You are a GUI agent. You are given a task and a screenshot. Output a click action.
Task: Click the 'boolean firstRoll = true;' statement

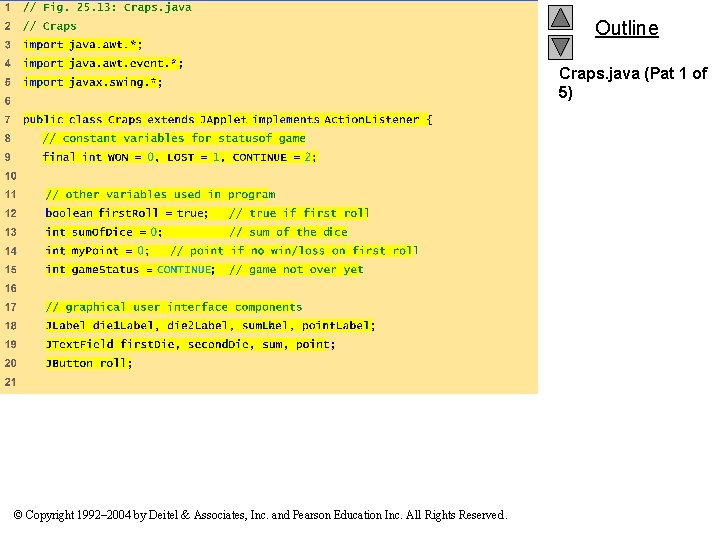126,213
